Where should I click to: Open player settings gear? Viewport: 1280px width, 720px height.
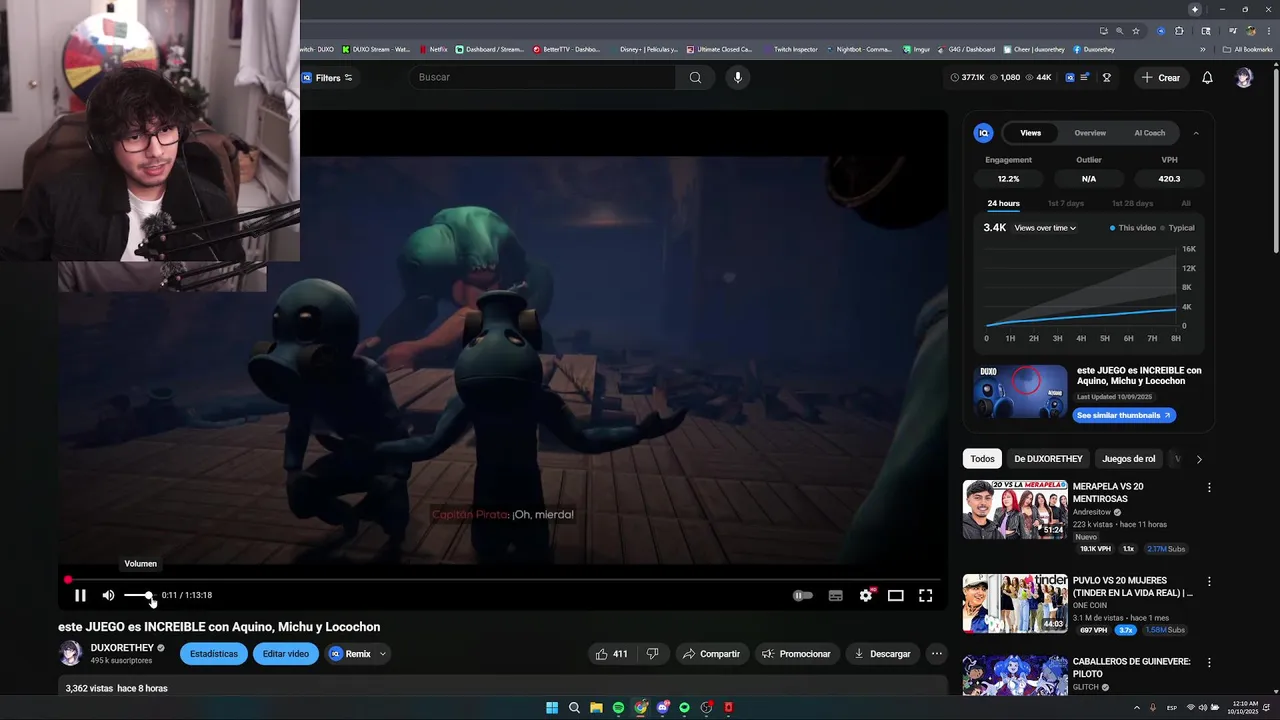pyautogui.click(x=866, y=595)
